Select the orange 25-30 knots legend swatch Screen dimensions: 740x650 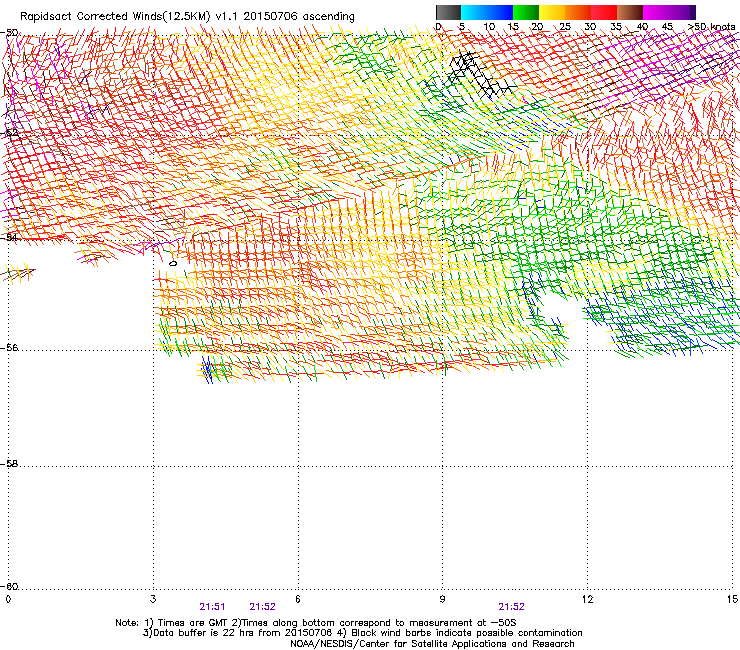click(578, 12)
